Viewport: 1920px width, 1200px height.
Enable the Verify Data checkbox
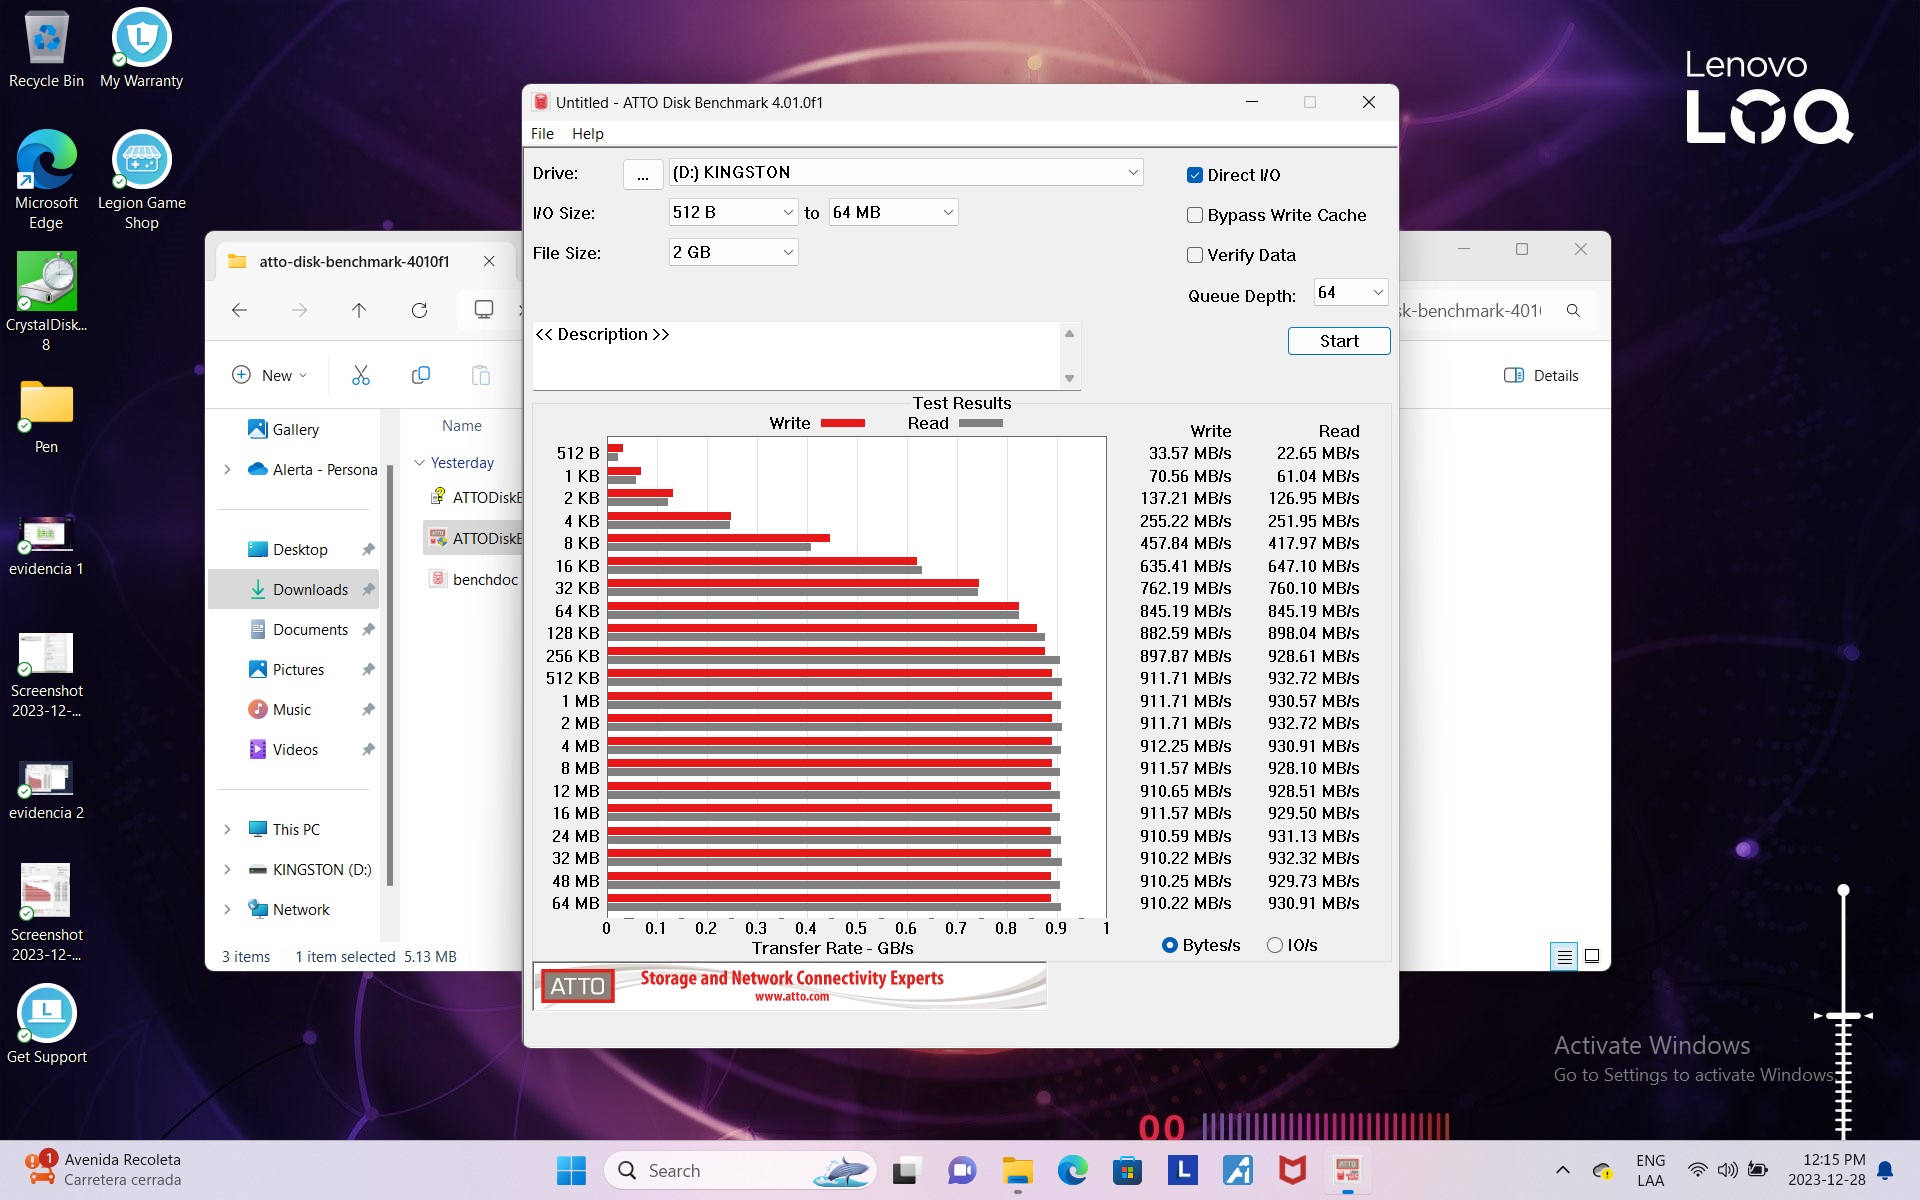coord(1194,255)
